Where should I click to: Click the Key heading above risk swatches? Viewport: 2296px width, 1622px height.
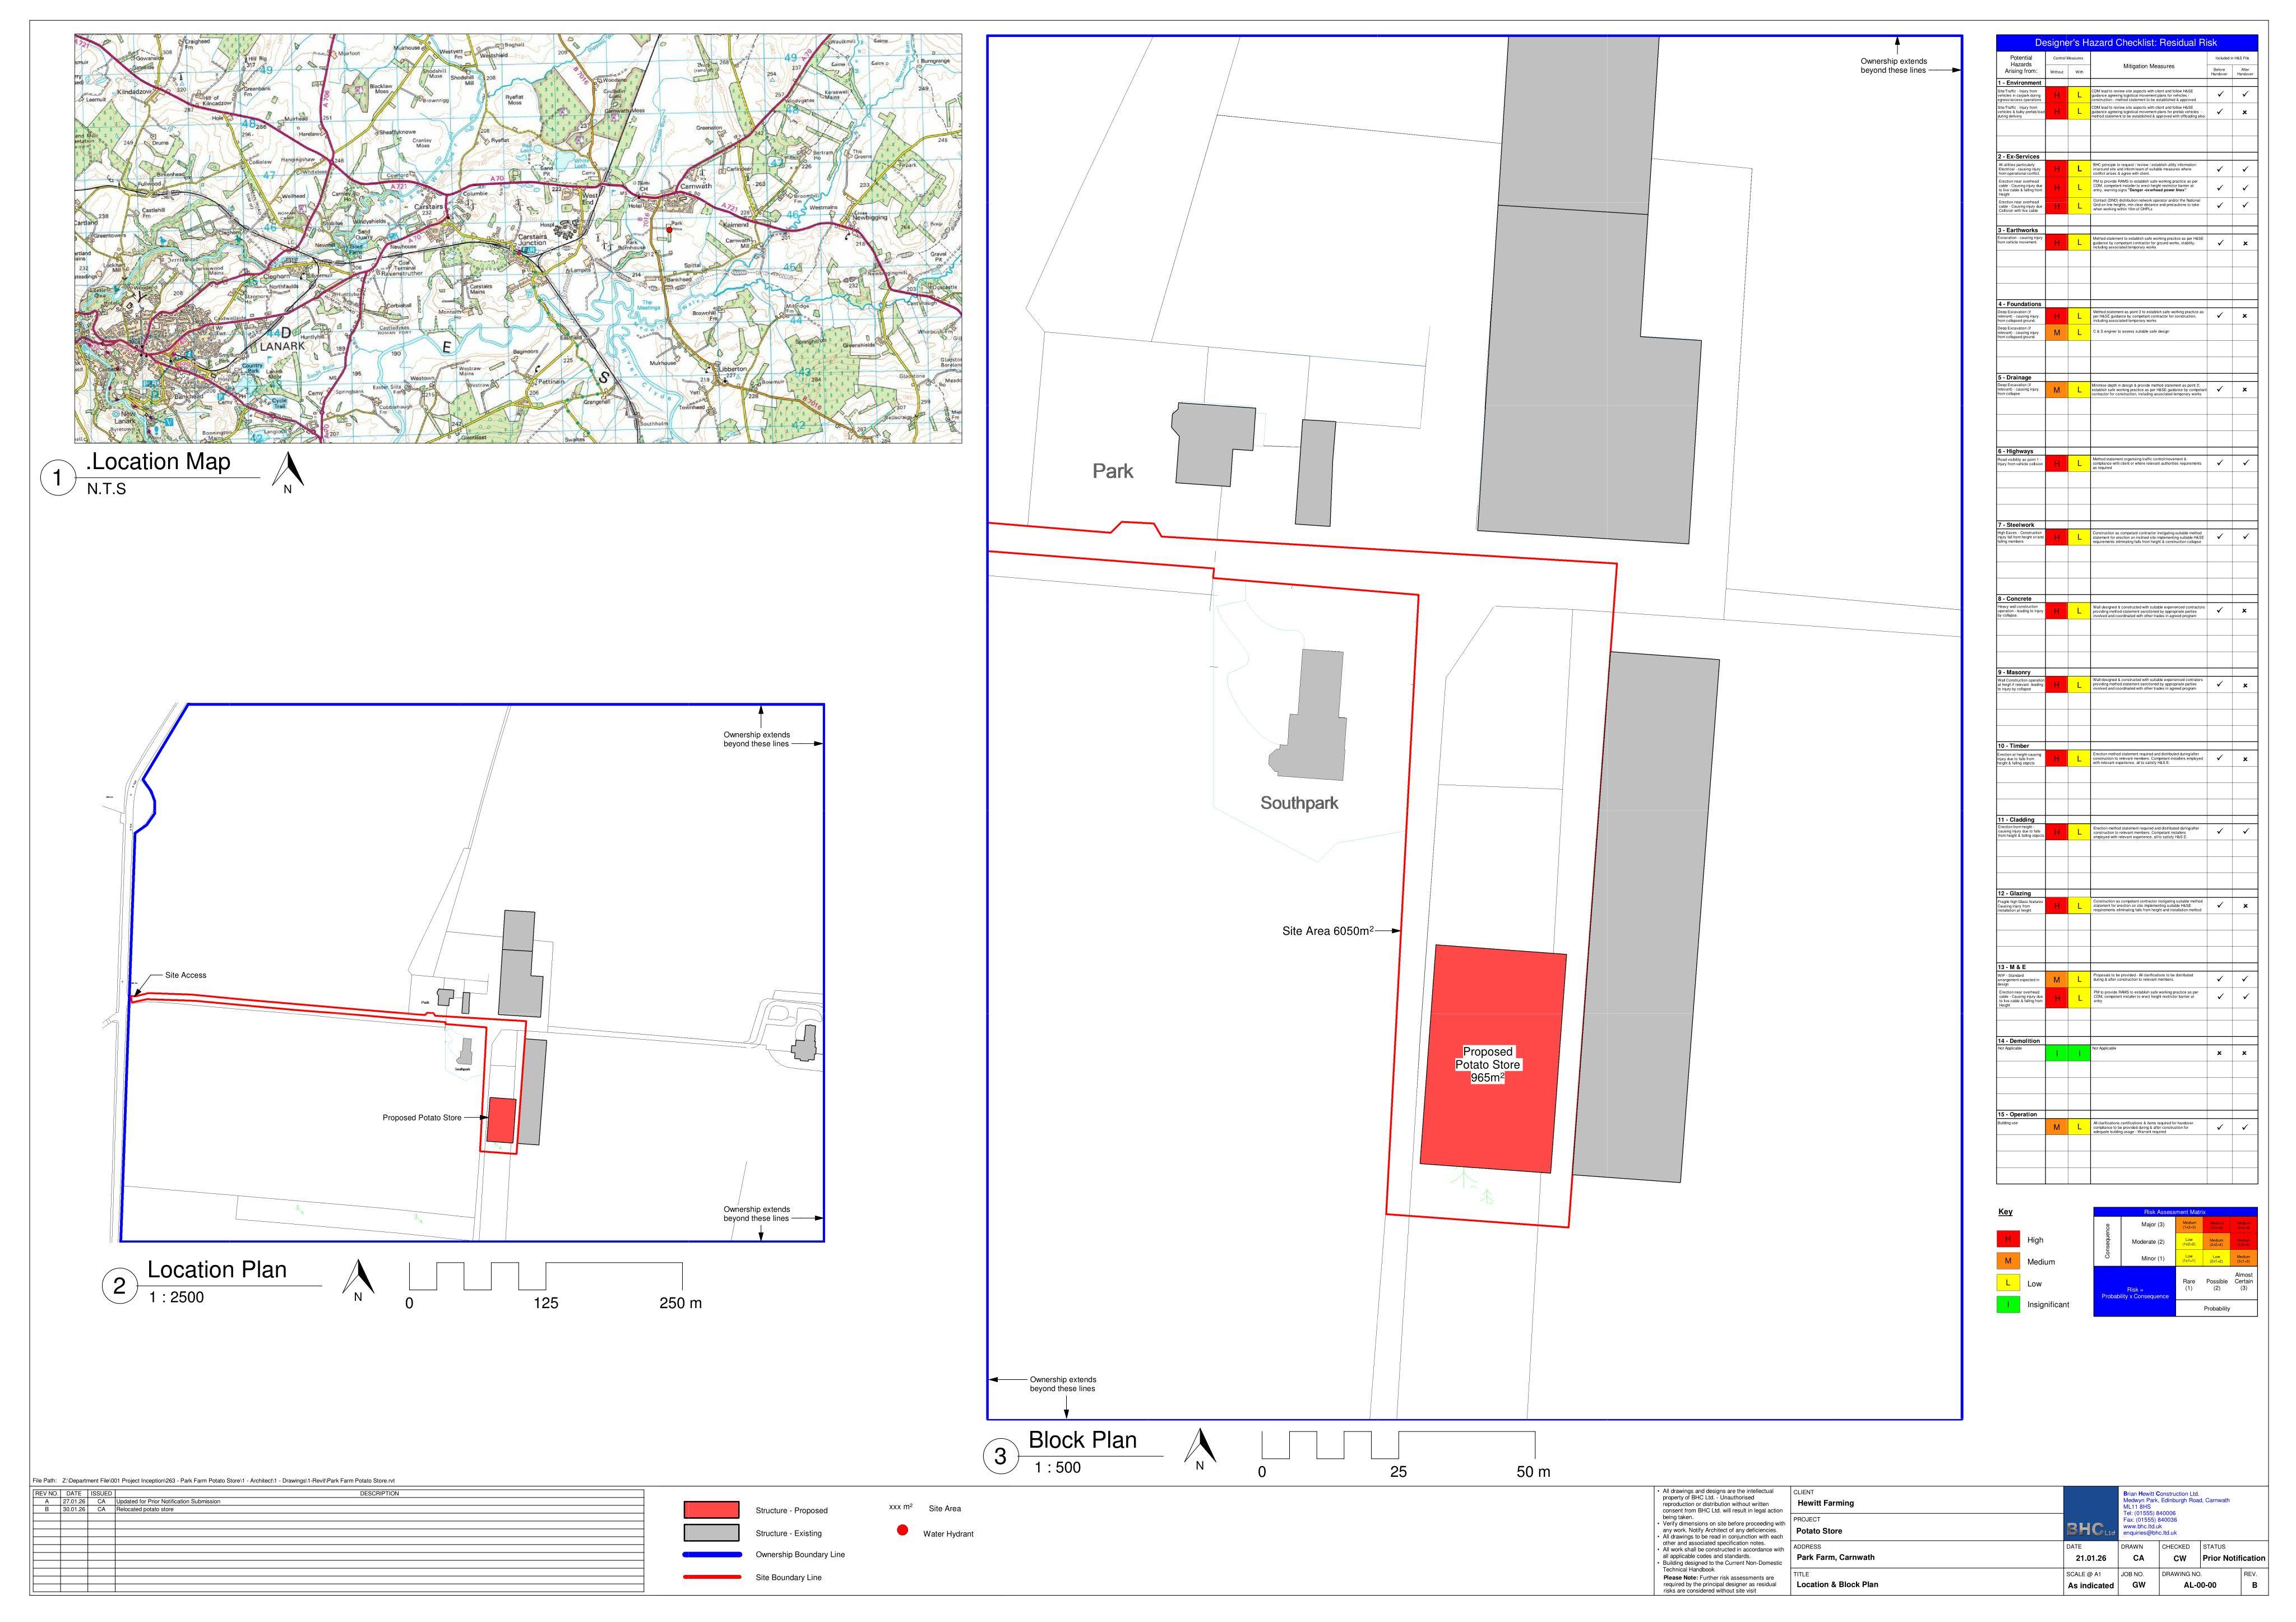pos(2005,1212)
